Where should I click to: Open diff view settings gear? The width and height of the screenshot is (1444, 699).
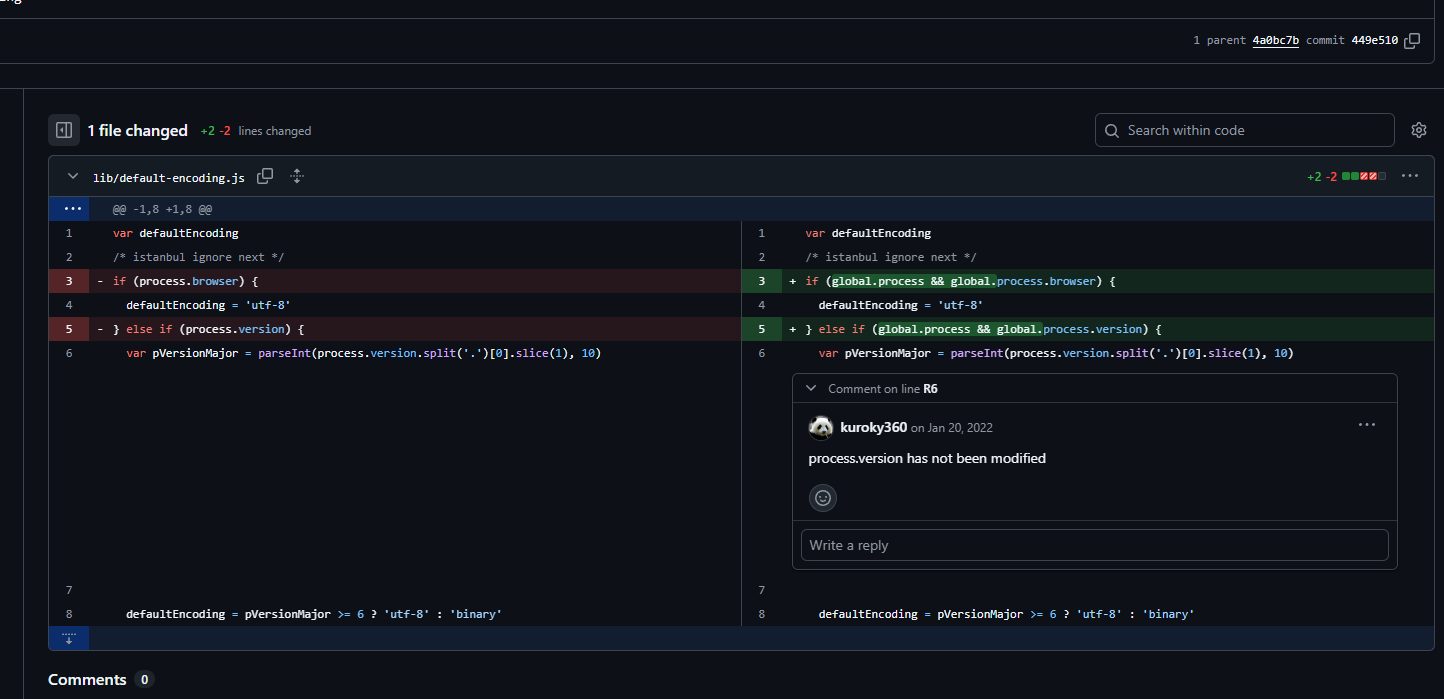click(x=1418, y=130)
